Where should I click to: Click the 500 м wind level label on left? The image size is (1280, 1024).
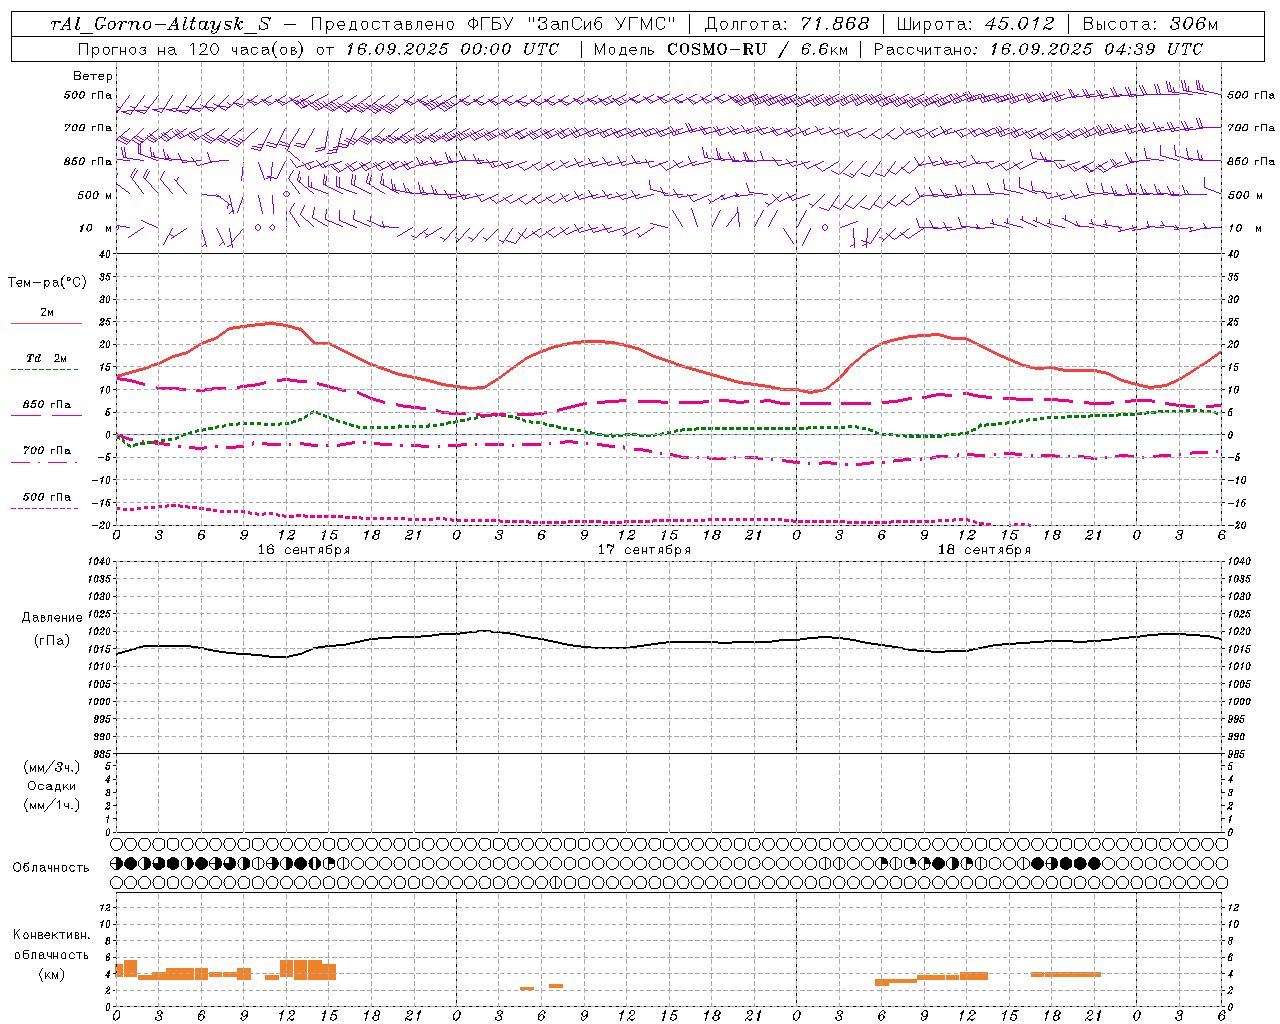coord(95,195)
